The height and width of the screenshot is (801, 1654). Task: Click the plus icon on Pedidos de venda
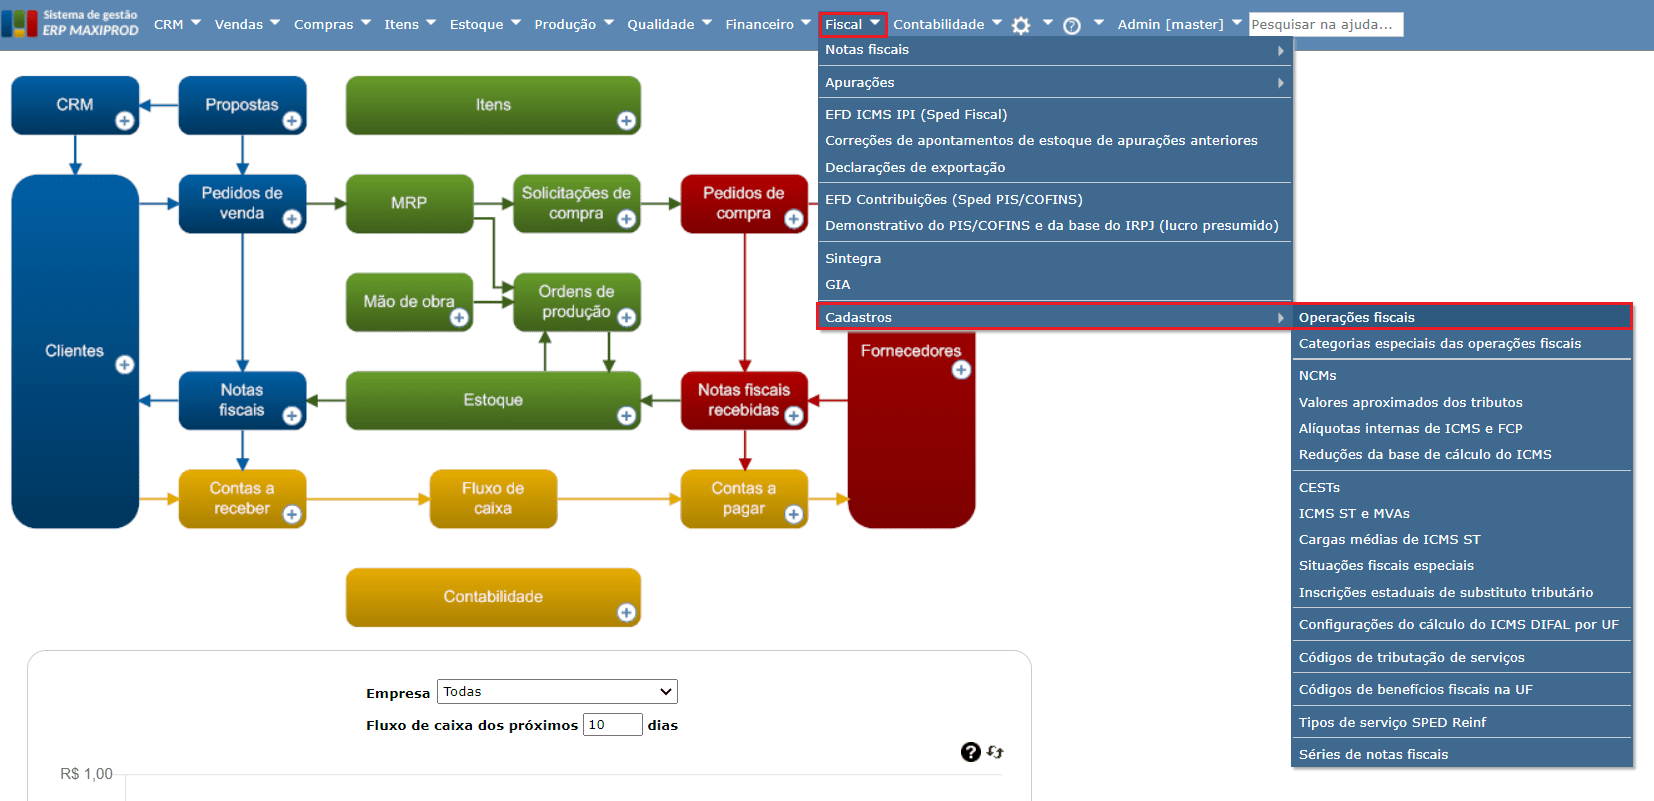coord(292,219)
